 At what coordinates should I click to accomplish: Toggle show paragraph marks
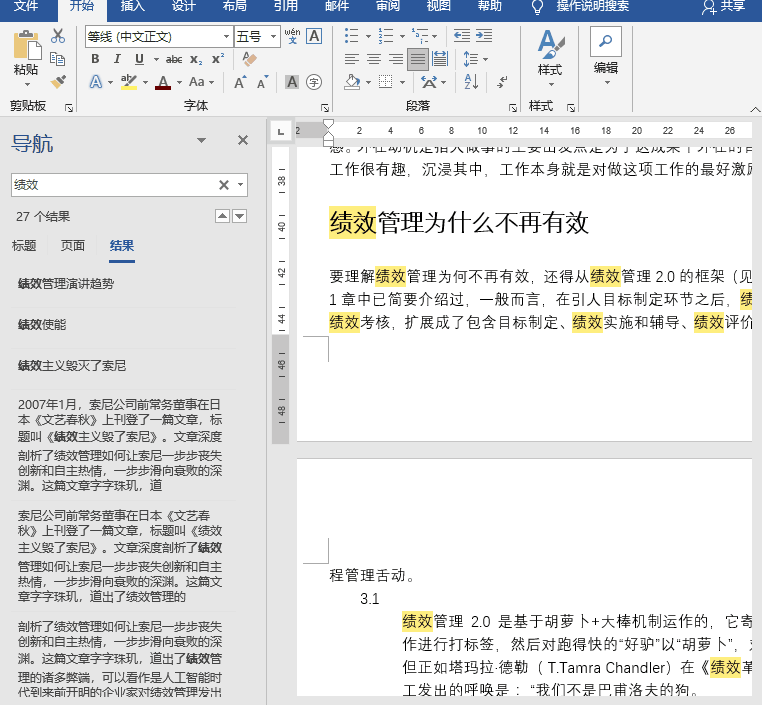pos(502,82)
